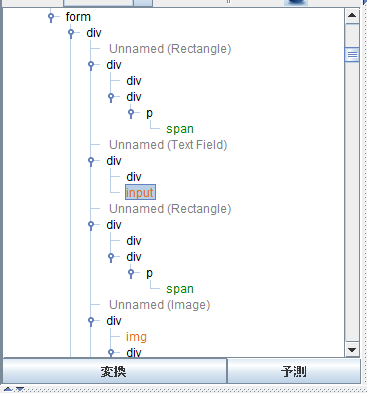This screenshot has width=367, height=393.
Task: Click the scrollbar down arrow
Action: 352,350
